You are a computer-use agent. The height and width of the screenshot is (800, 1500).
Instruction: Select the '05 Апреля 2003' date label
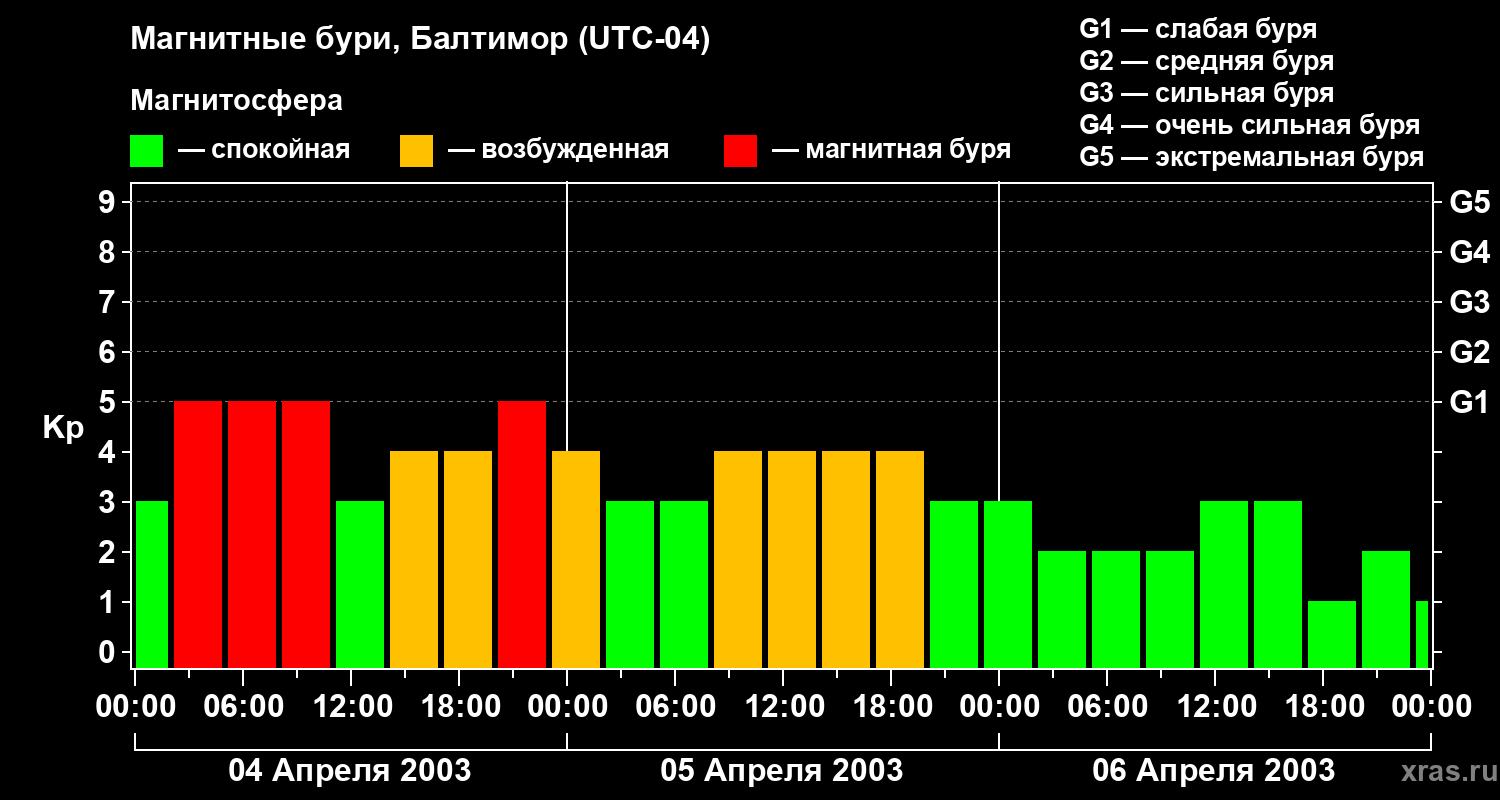pos(781,771)
